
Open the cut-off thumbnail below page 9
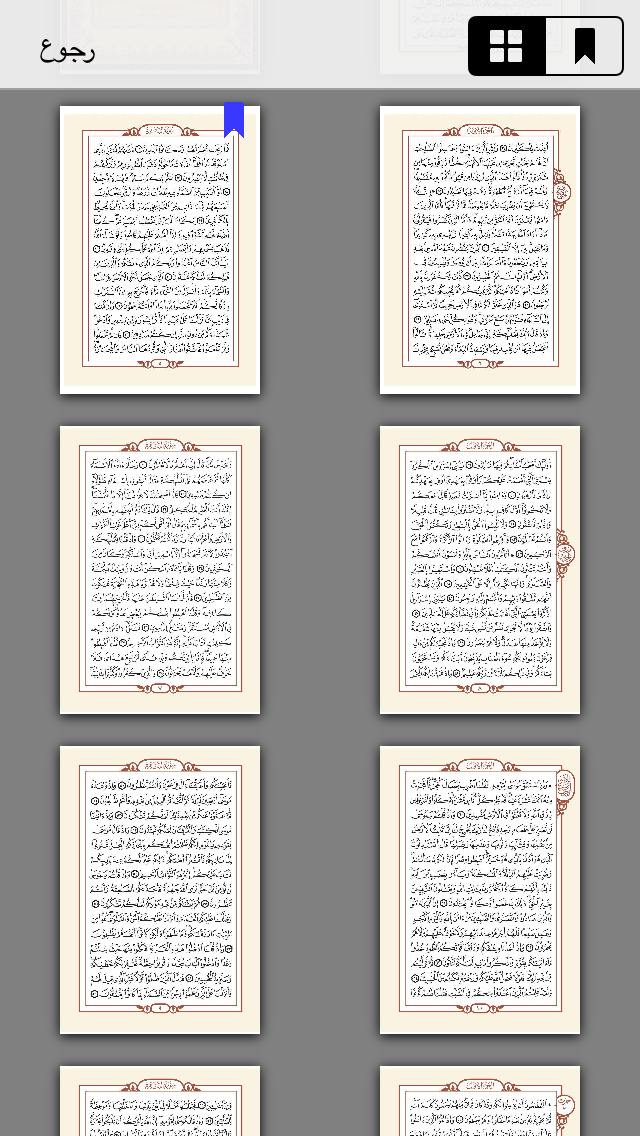(160, 1101)
